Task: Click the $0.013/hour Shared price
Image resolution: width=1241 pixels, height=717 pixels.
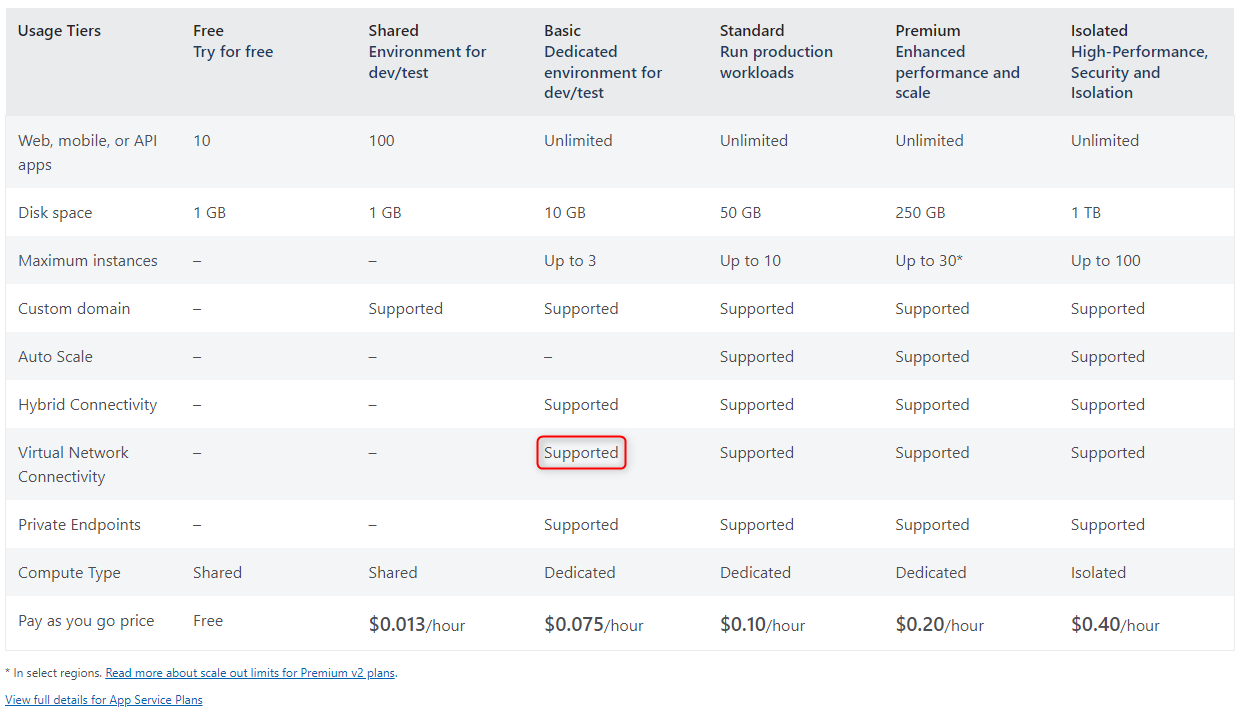Action: (417, 625)
